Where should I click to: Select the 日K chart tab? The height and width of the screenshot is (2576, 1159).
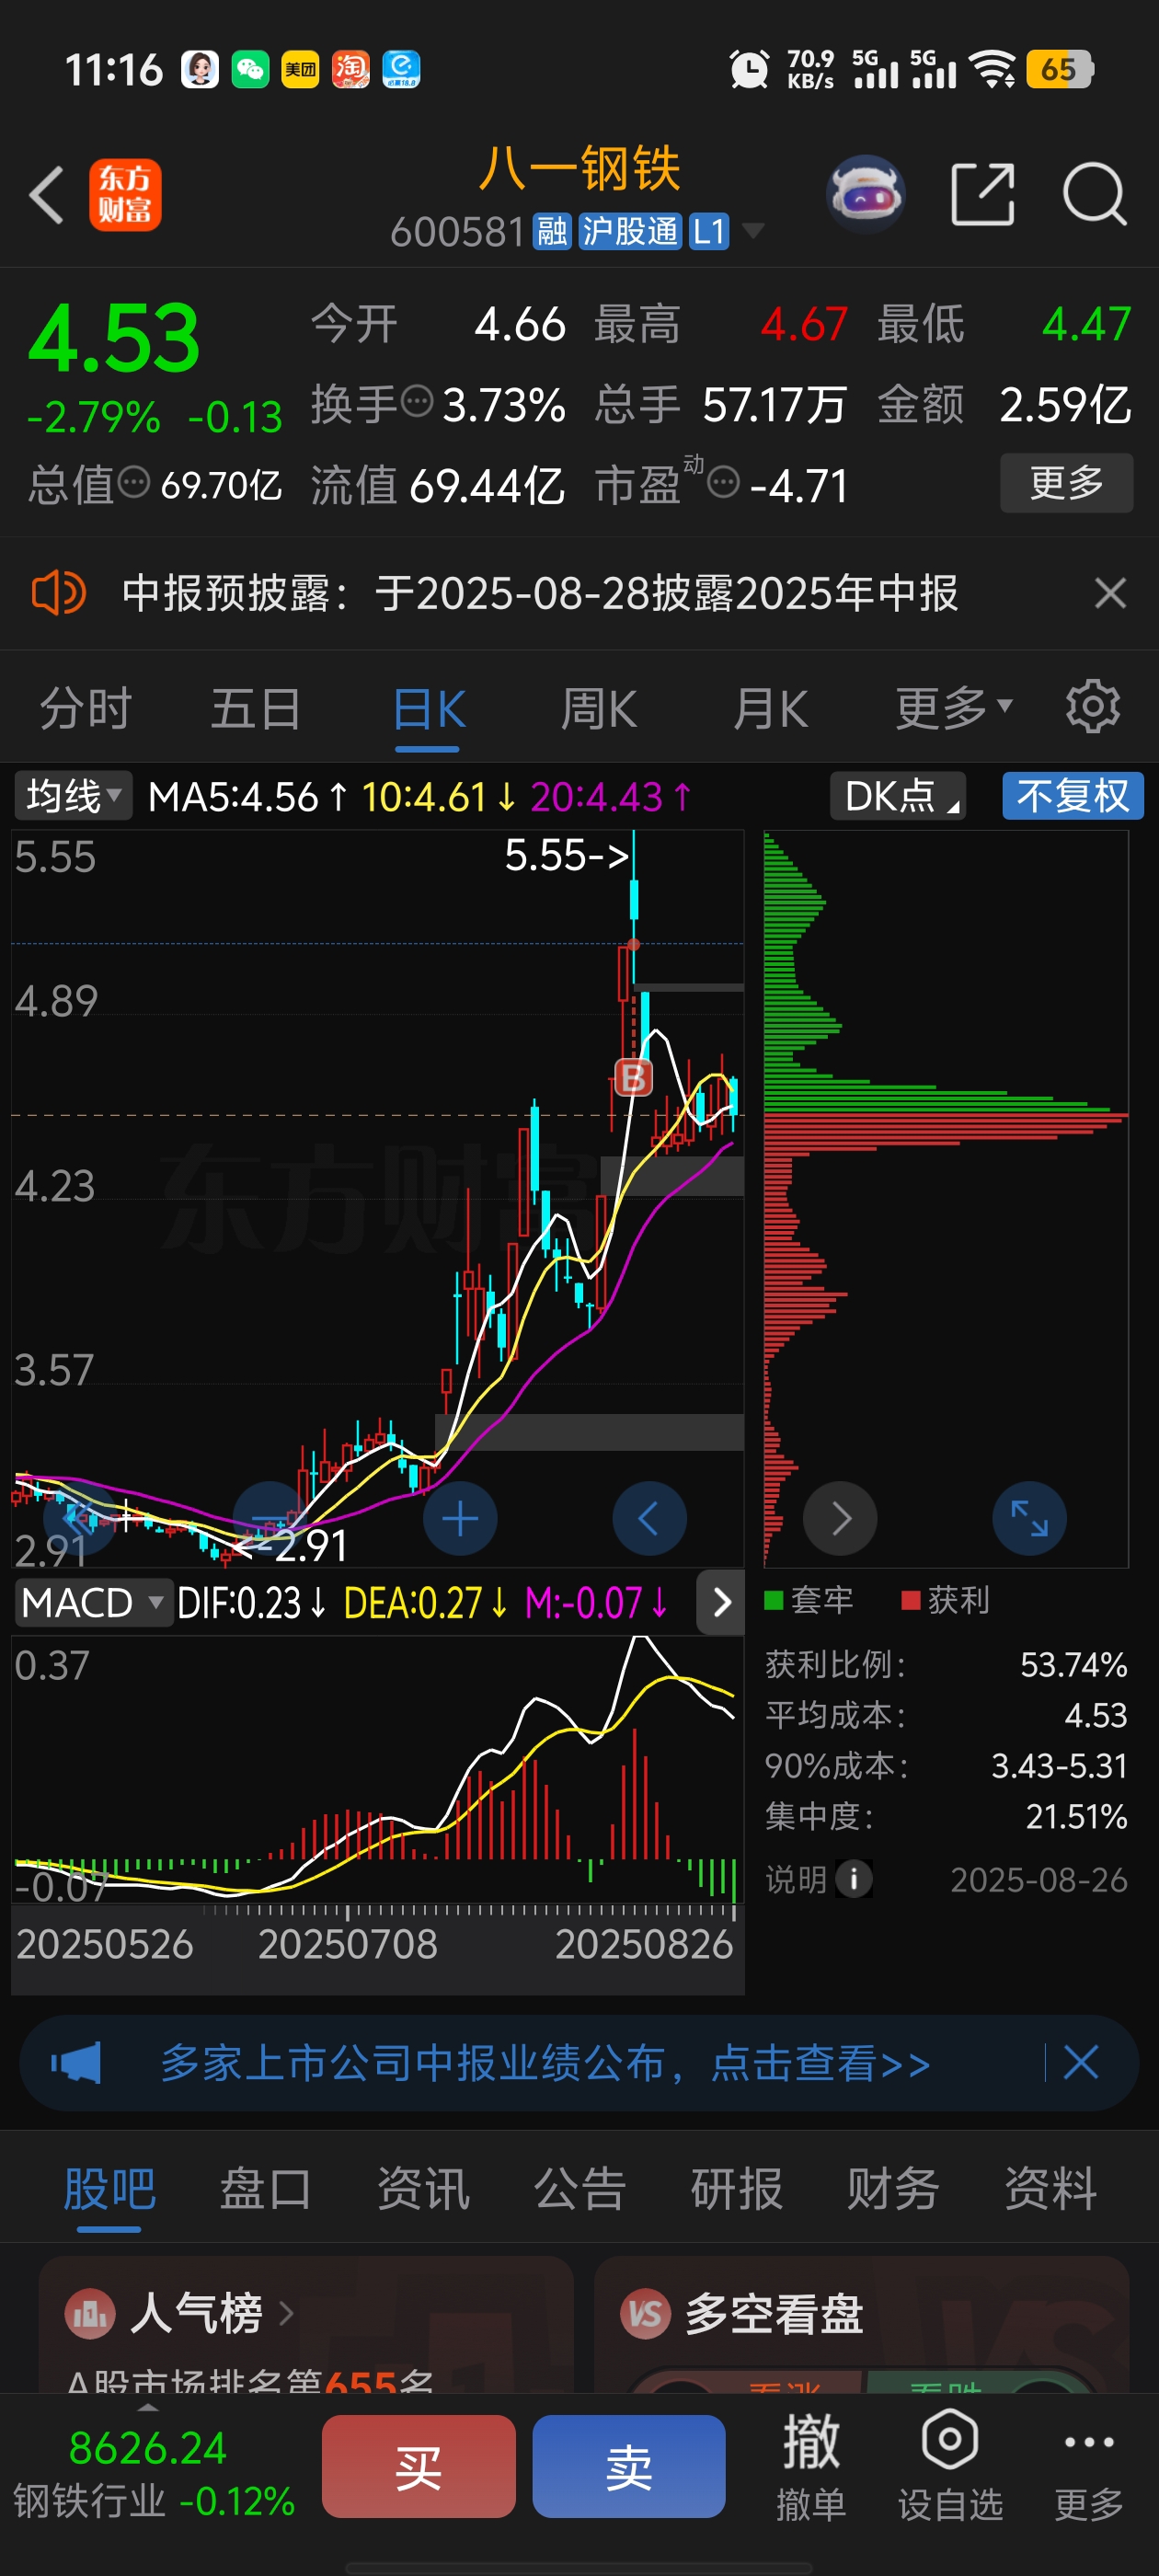click(428, 710)
